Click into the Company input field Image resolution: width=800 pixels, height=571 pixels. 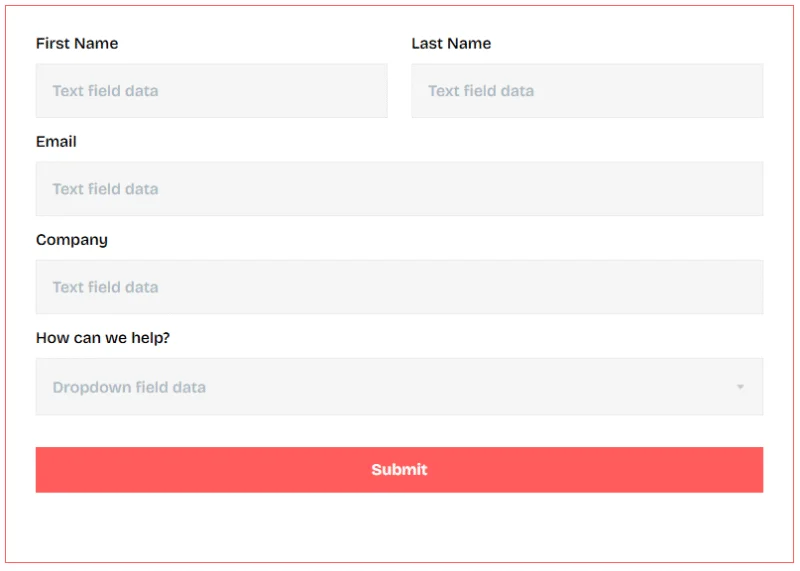(x=399, y=287)
